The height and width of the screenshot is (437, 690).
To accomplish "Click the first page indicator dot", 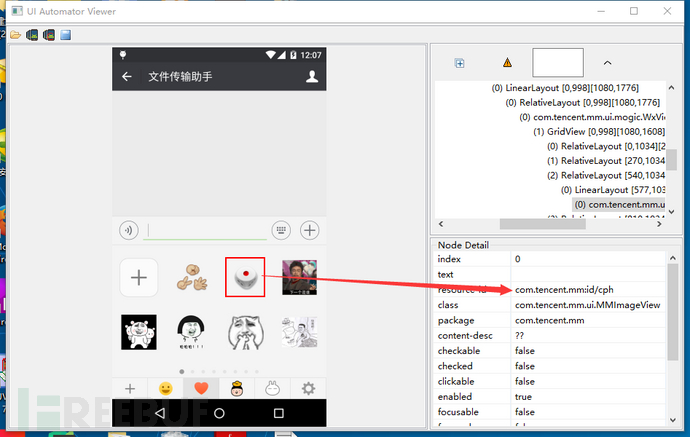I will pos(182,371).
